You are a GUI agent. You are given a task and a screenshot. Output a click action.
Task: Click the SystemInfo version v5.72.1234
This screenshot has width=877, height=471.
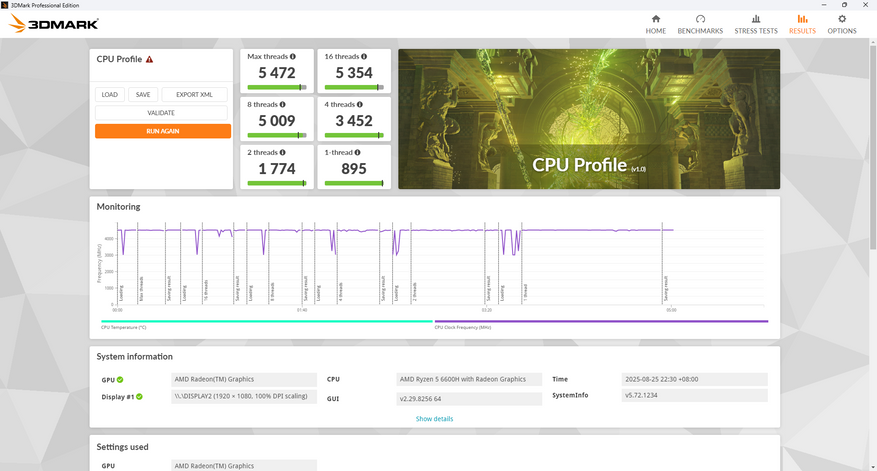[694, 395]
